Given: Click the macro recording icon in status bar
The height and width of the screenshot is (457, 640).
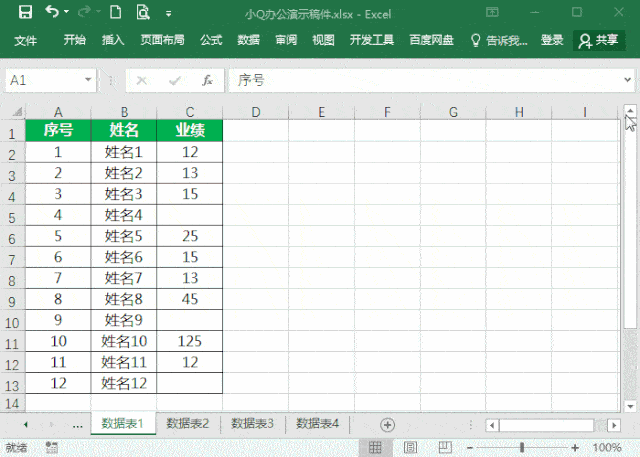Looking at the screenshot, I should coord(52,447).
